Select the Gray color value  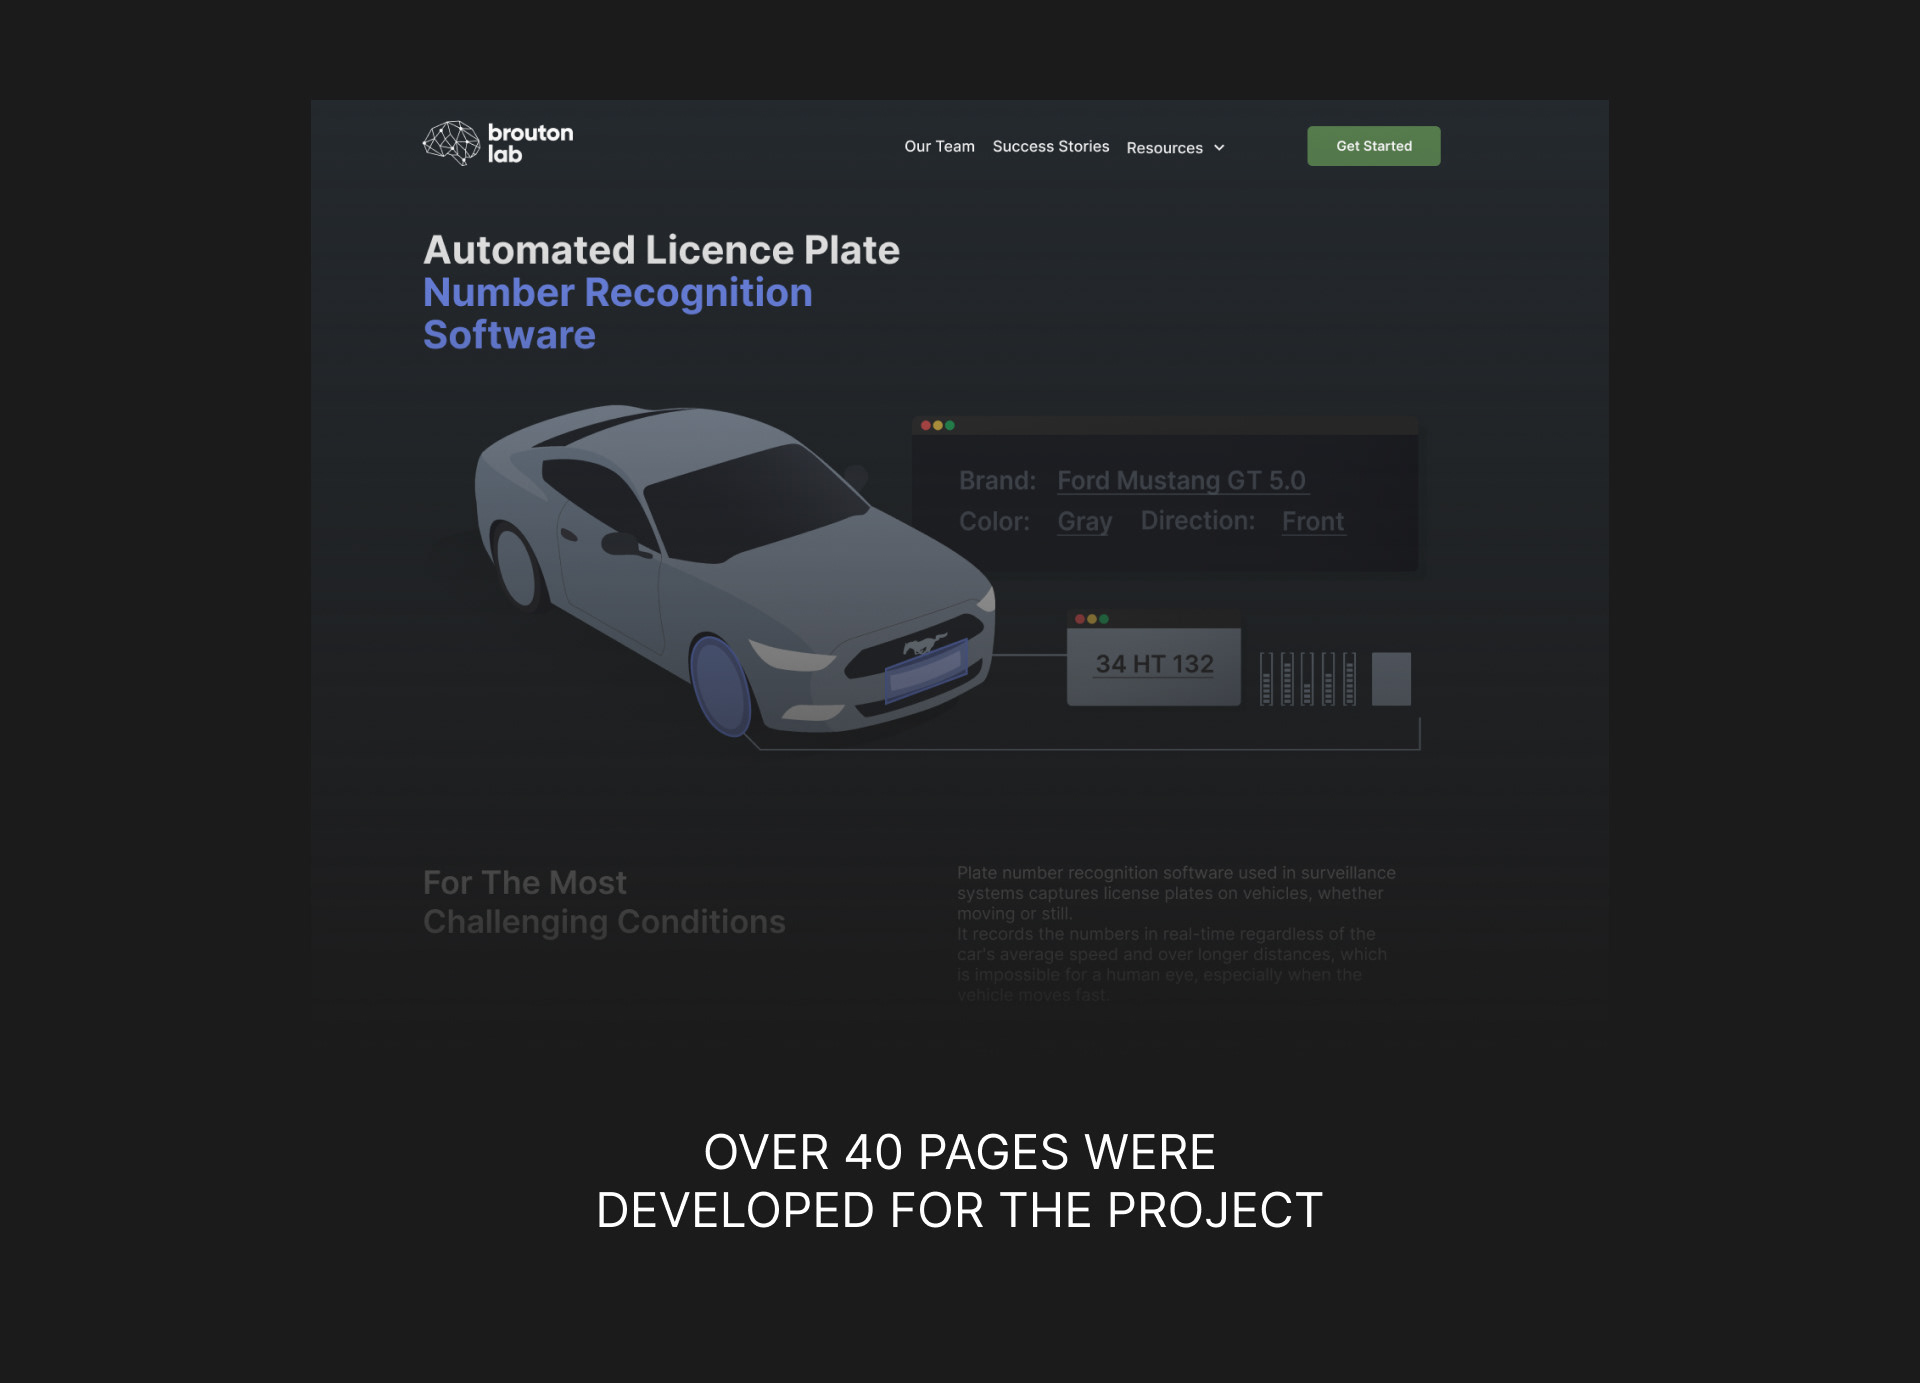tap(1084, 522)
